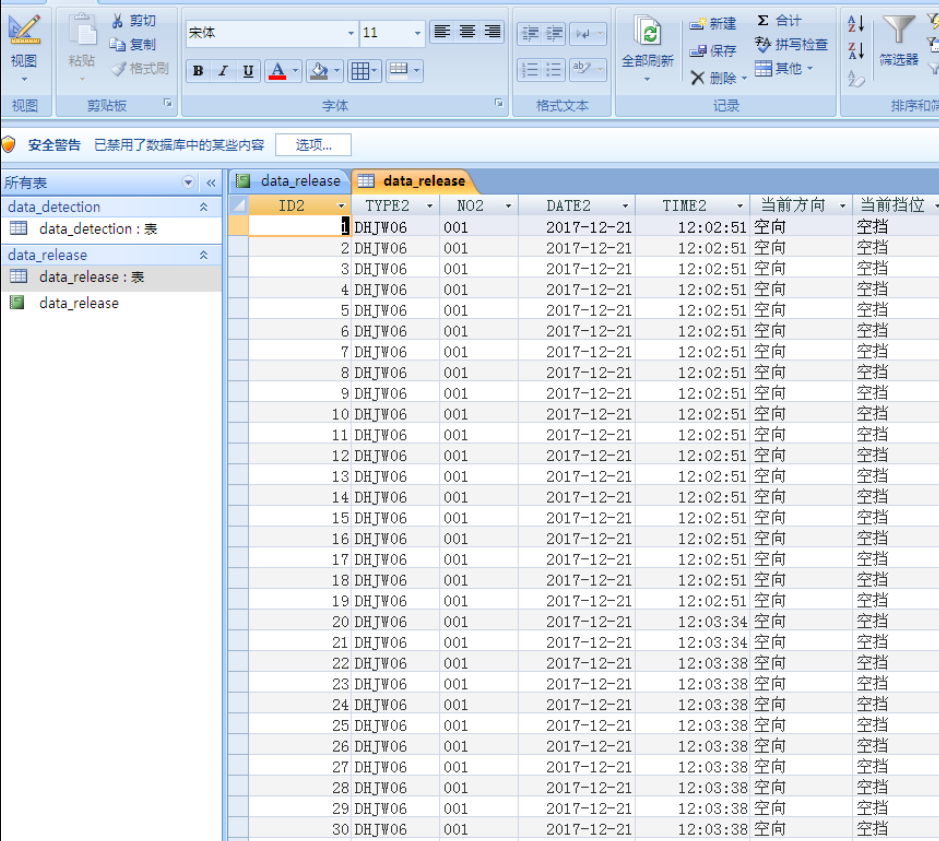Delete record with the 删除 icon
Screen dimensions: 939x841
pyautogui.click(x=697, y=78)
